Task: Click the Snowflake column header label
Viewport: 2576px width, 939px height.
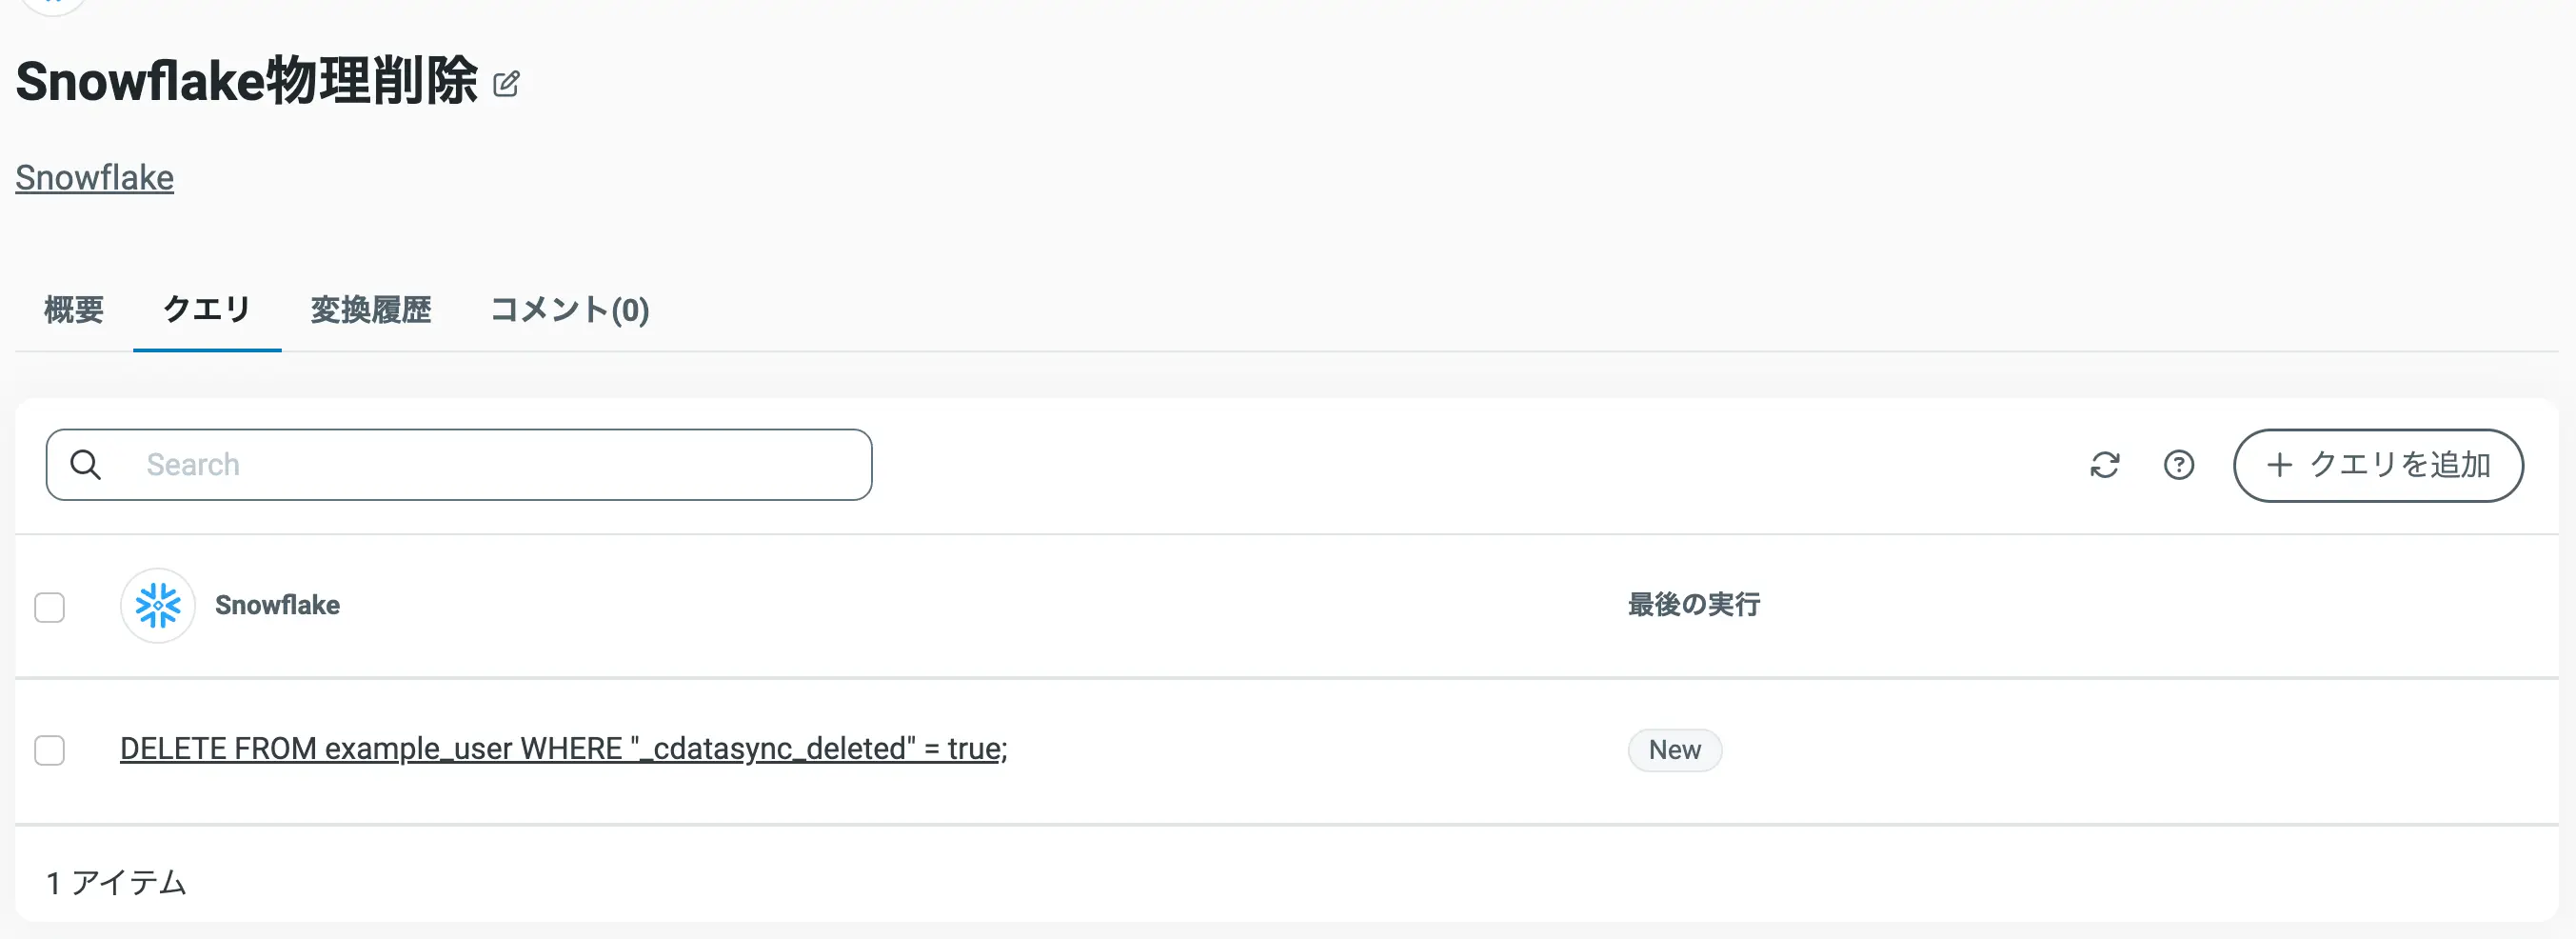Action: pos(277,606)
